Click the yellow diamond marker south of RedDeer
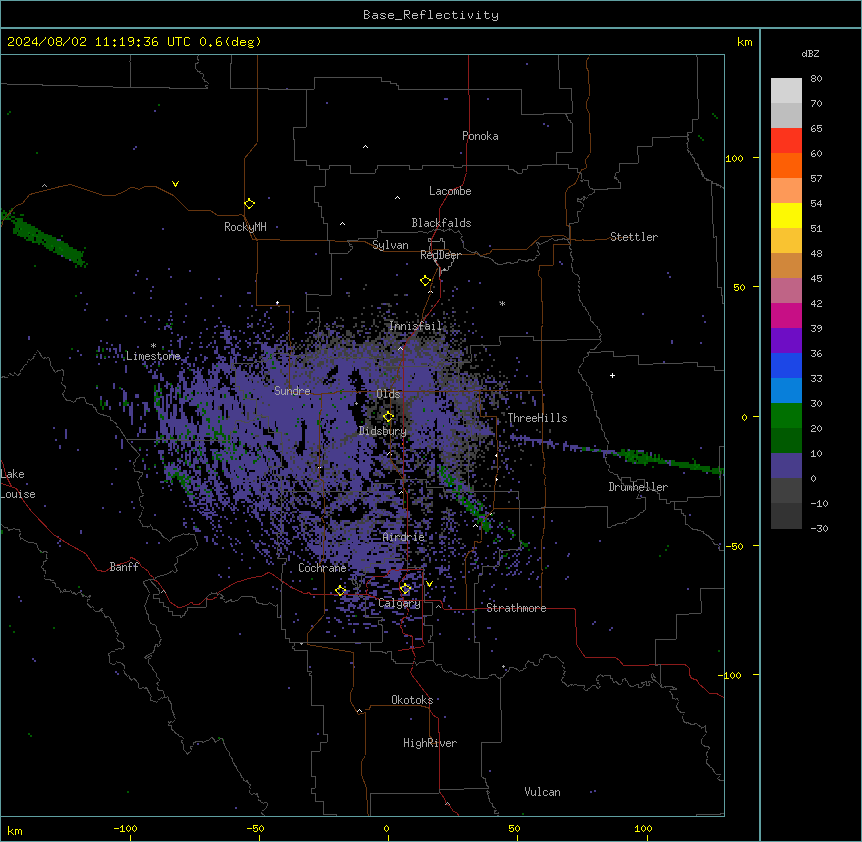 pyautogui.click(x=426, y=281)
